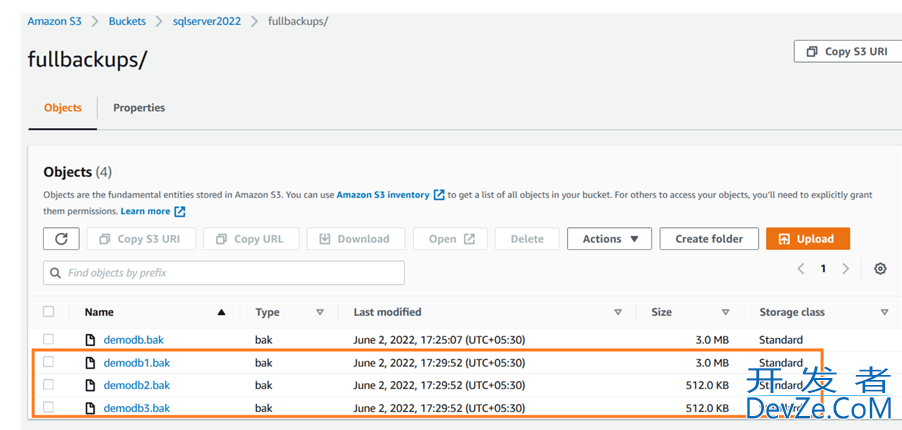
Task: Open the demodb3.bak object link
Action: [x=137, y=408]
